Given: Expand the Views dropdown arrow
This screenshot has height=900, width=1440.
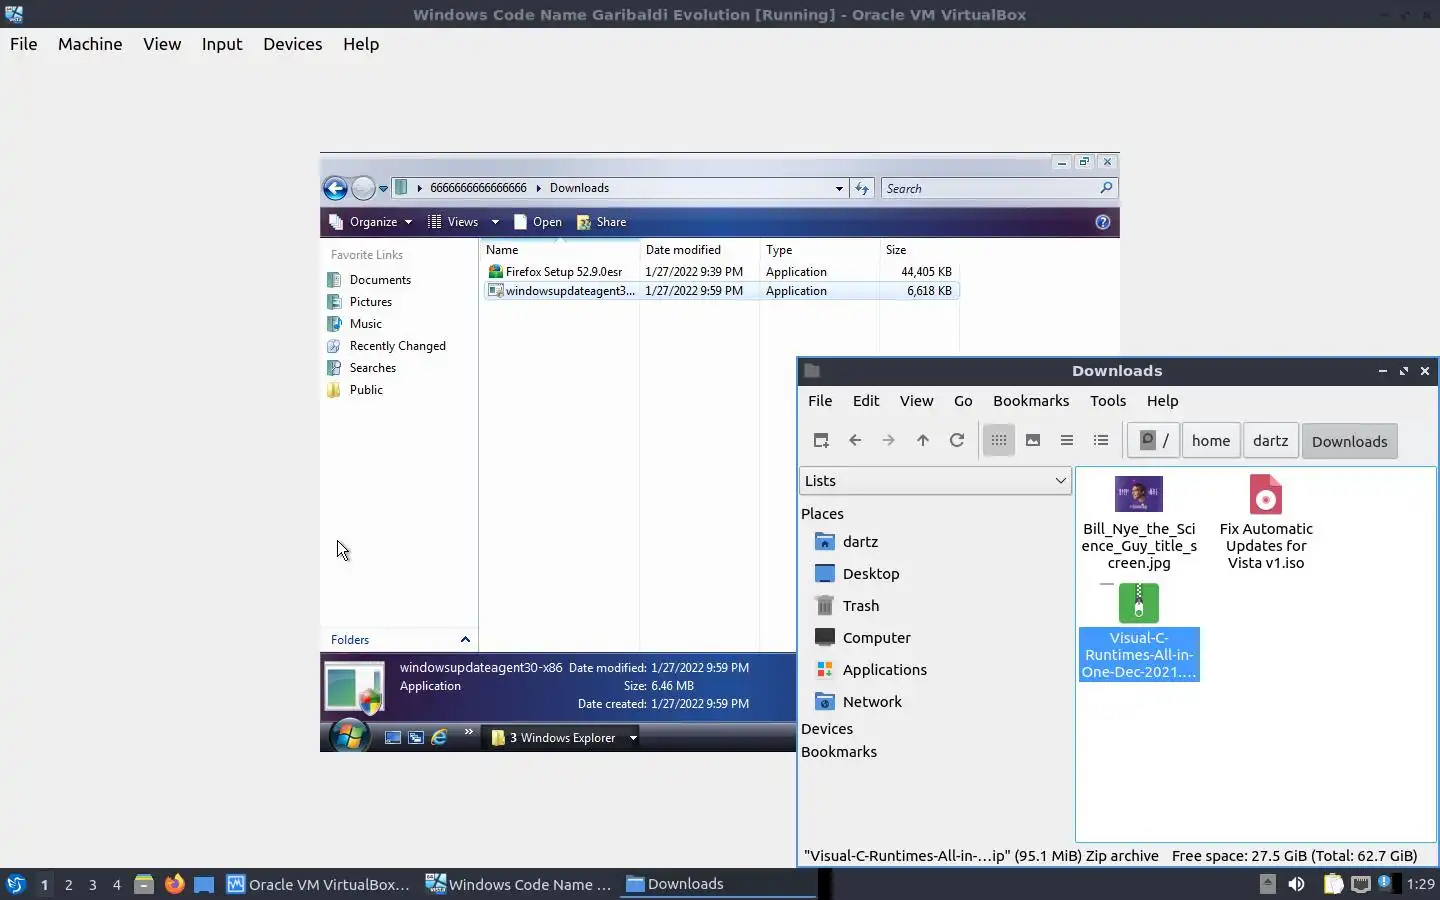Looking at the screenshot, I should pyautogui.click(x=495, y=222).
